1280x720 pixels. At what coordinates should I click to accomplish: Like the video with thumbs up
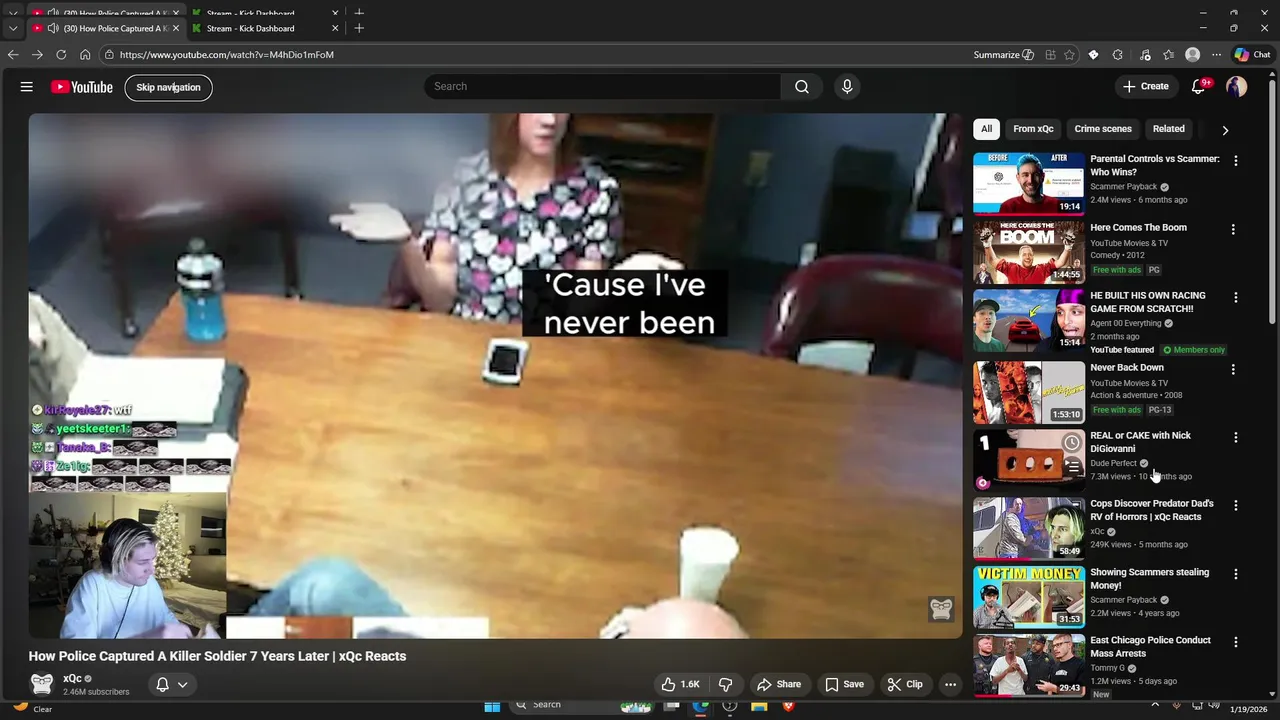coord(680,684)
